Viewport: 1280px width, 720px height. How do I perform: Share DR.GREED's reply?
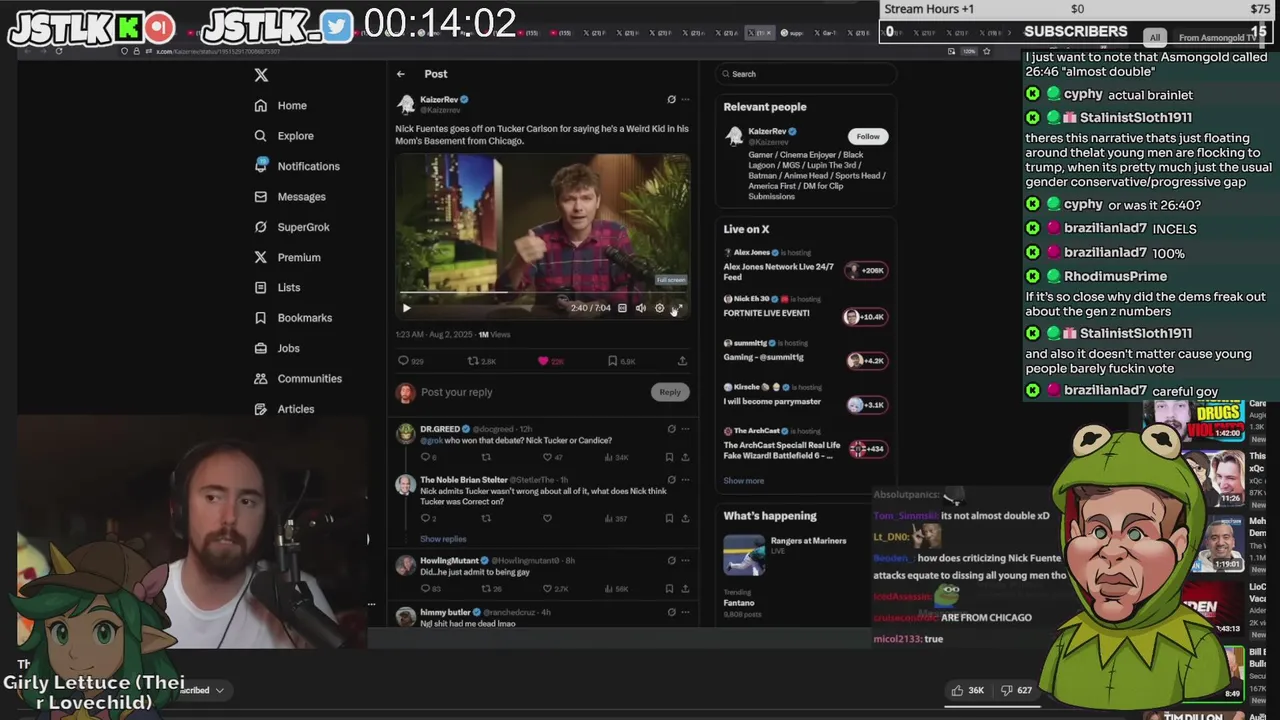tap(685, 457)
